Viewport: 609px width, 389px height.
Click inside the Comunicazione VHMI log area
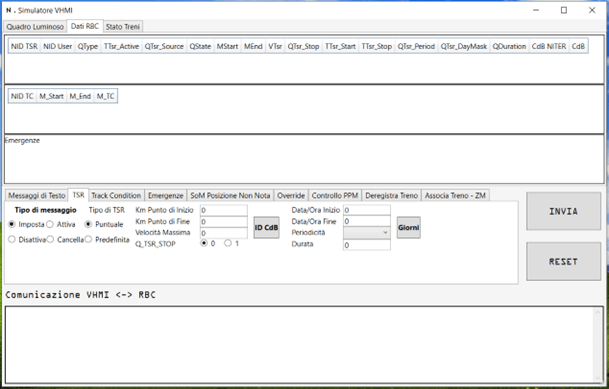point(299,345)
